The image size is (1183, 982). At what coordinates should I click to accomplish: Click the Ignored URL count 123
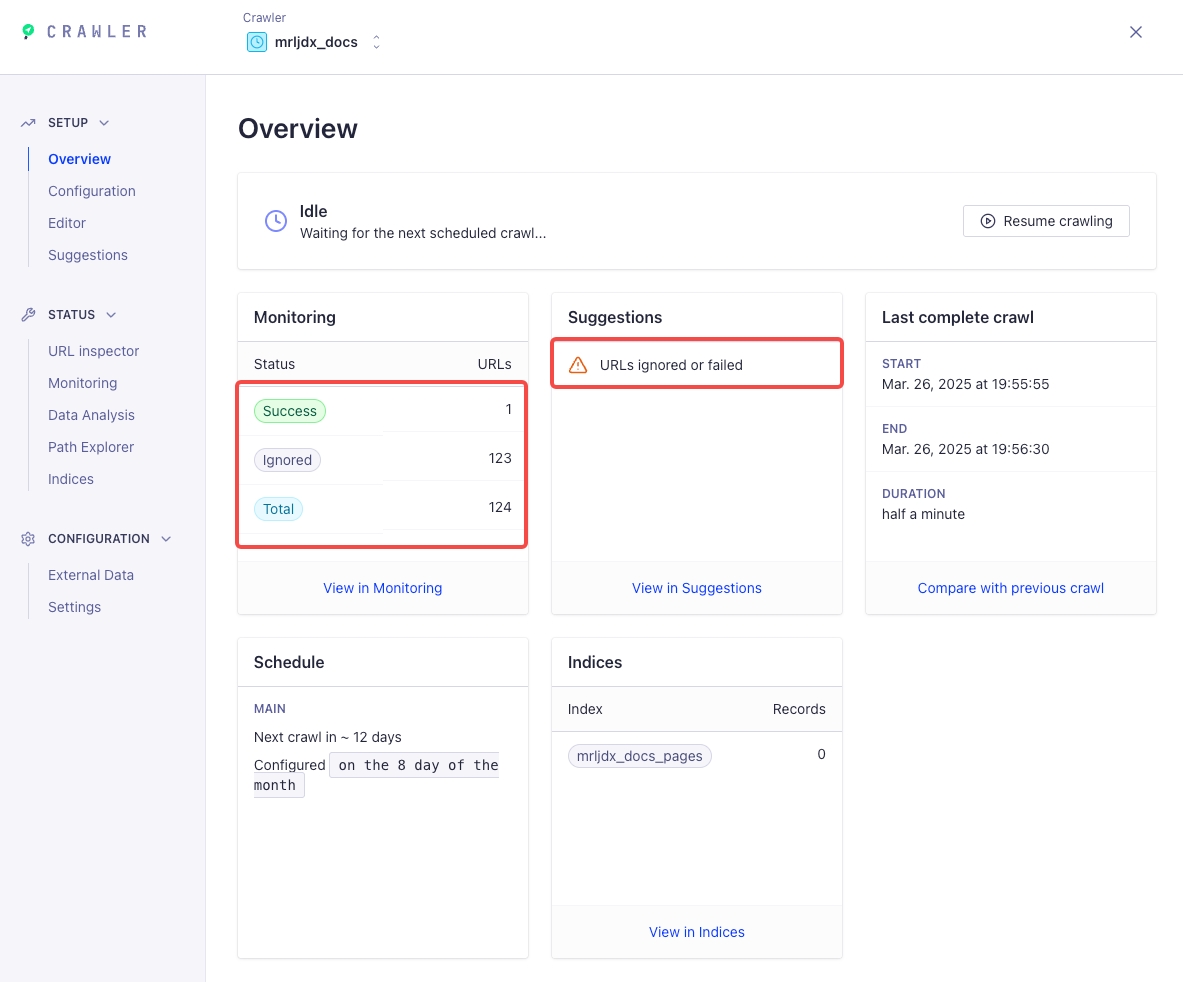499,459
